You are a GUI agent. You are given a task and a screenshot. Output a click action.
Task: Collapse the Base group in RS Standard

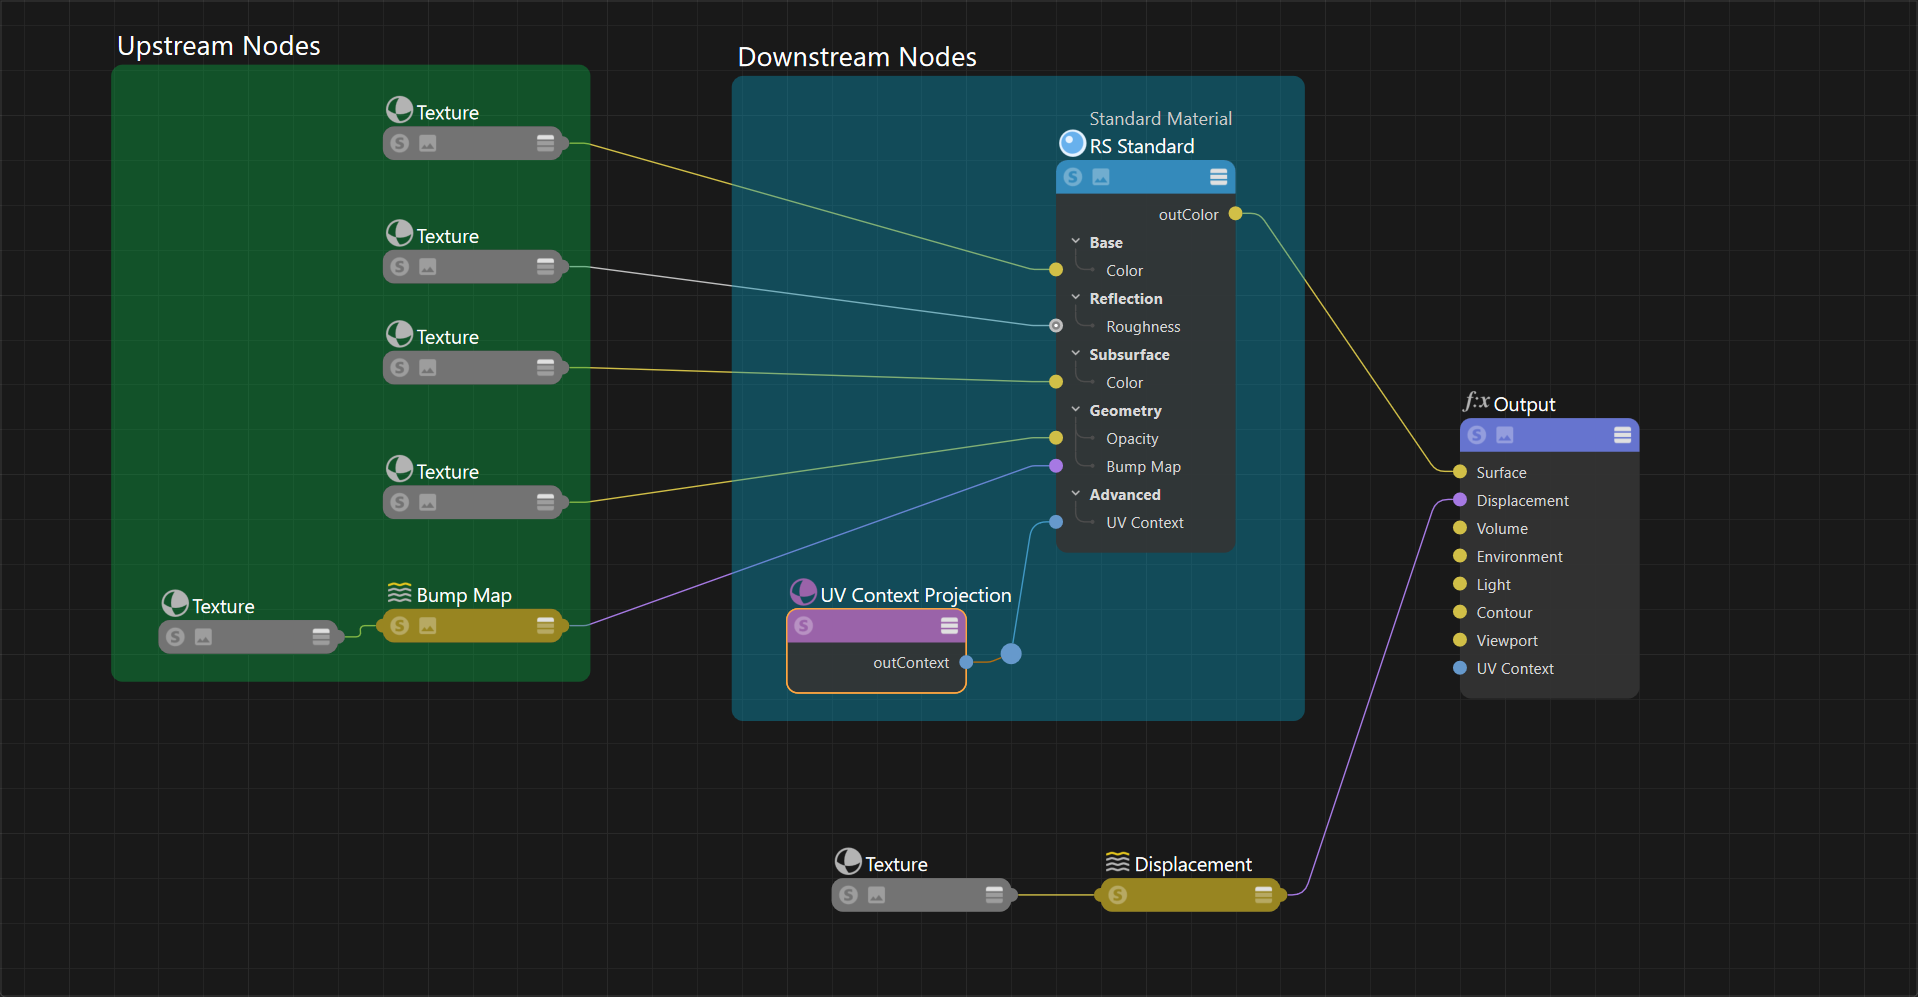pos(1076,242)
